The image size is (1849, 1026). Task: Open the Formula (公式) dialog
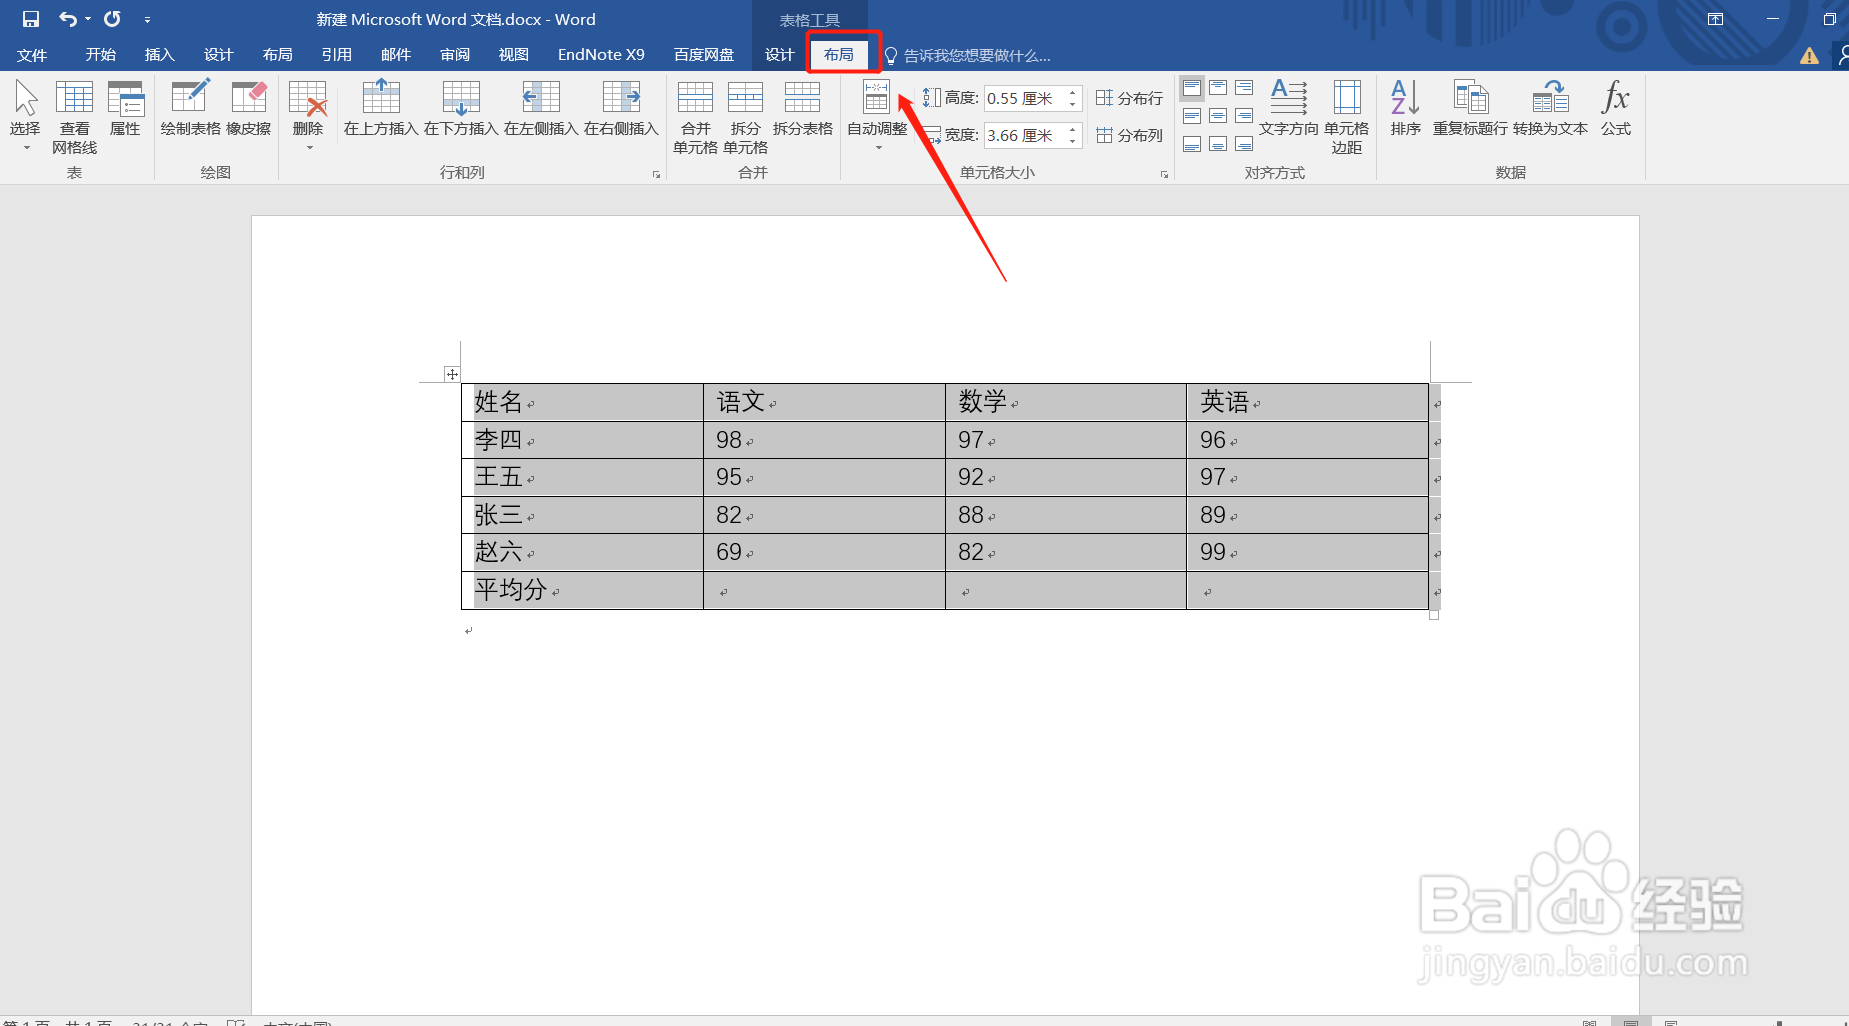tap(1616, 110)
